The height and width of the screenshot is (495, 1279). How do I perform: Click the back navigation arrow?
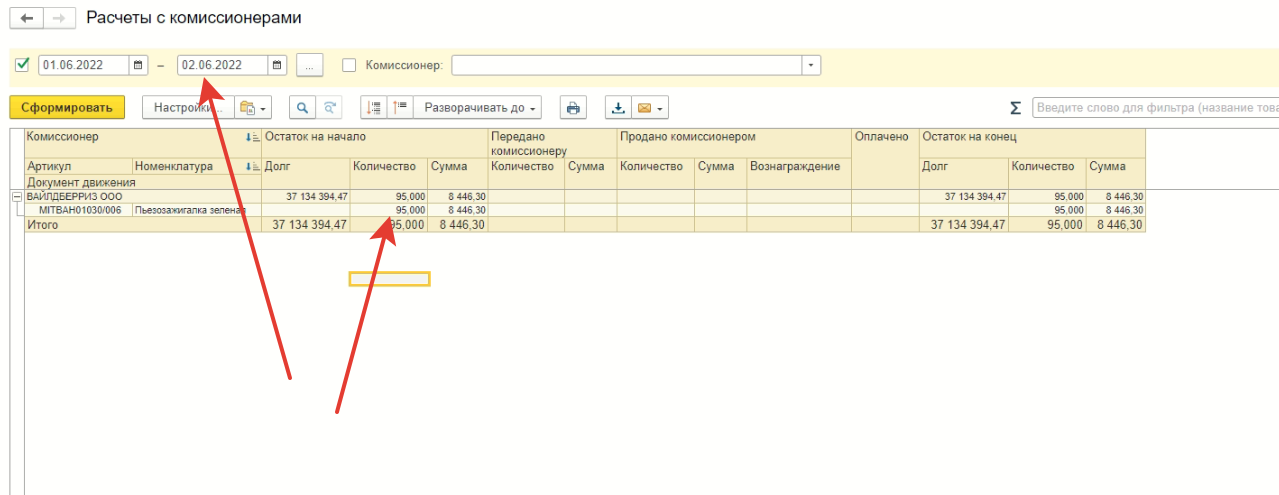click(x=26, y=19)
